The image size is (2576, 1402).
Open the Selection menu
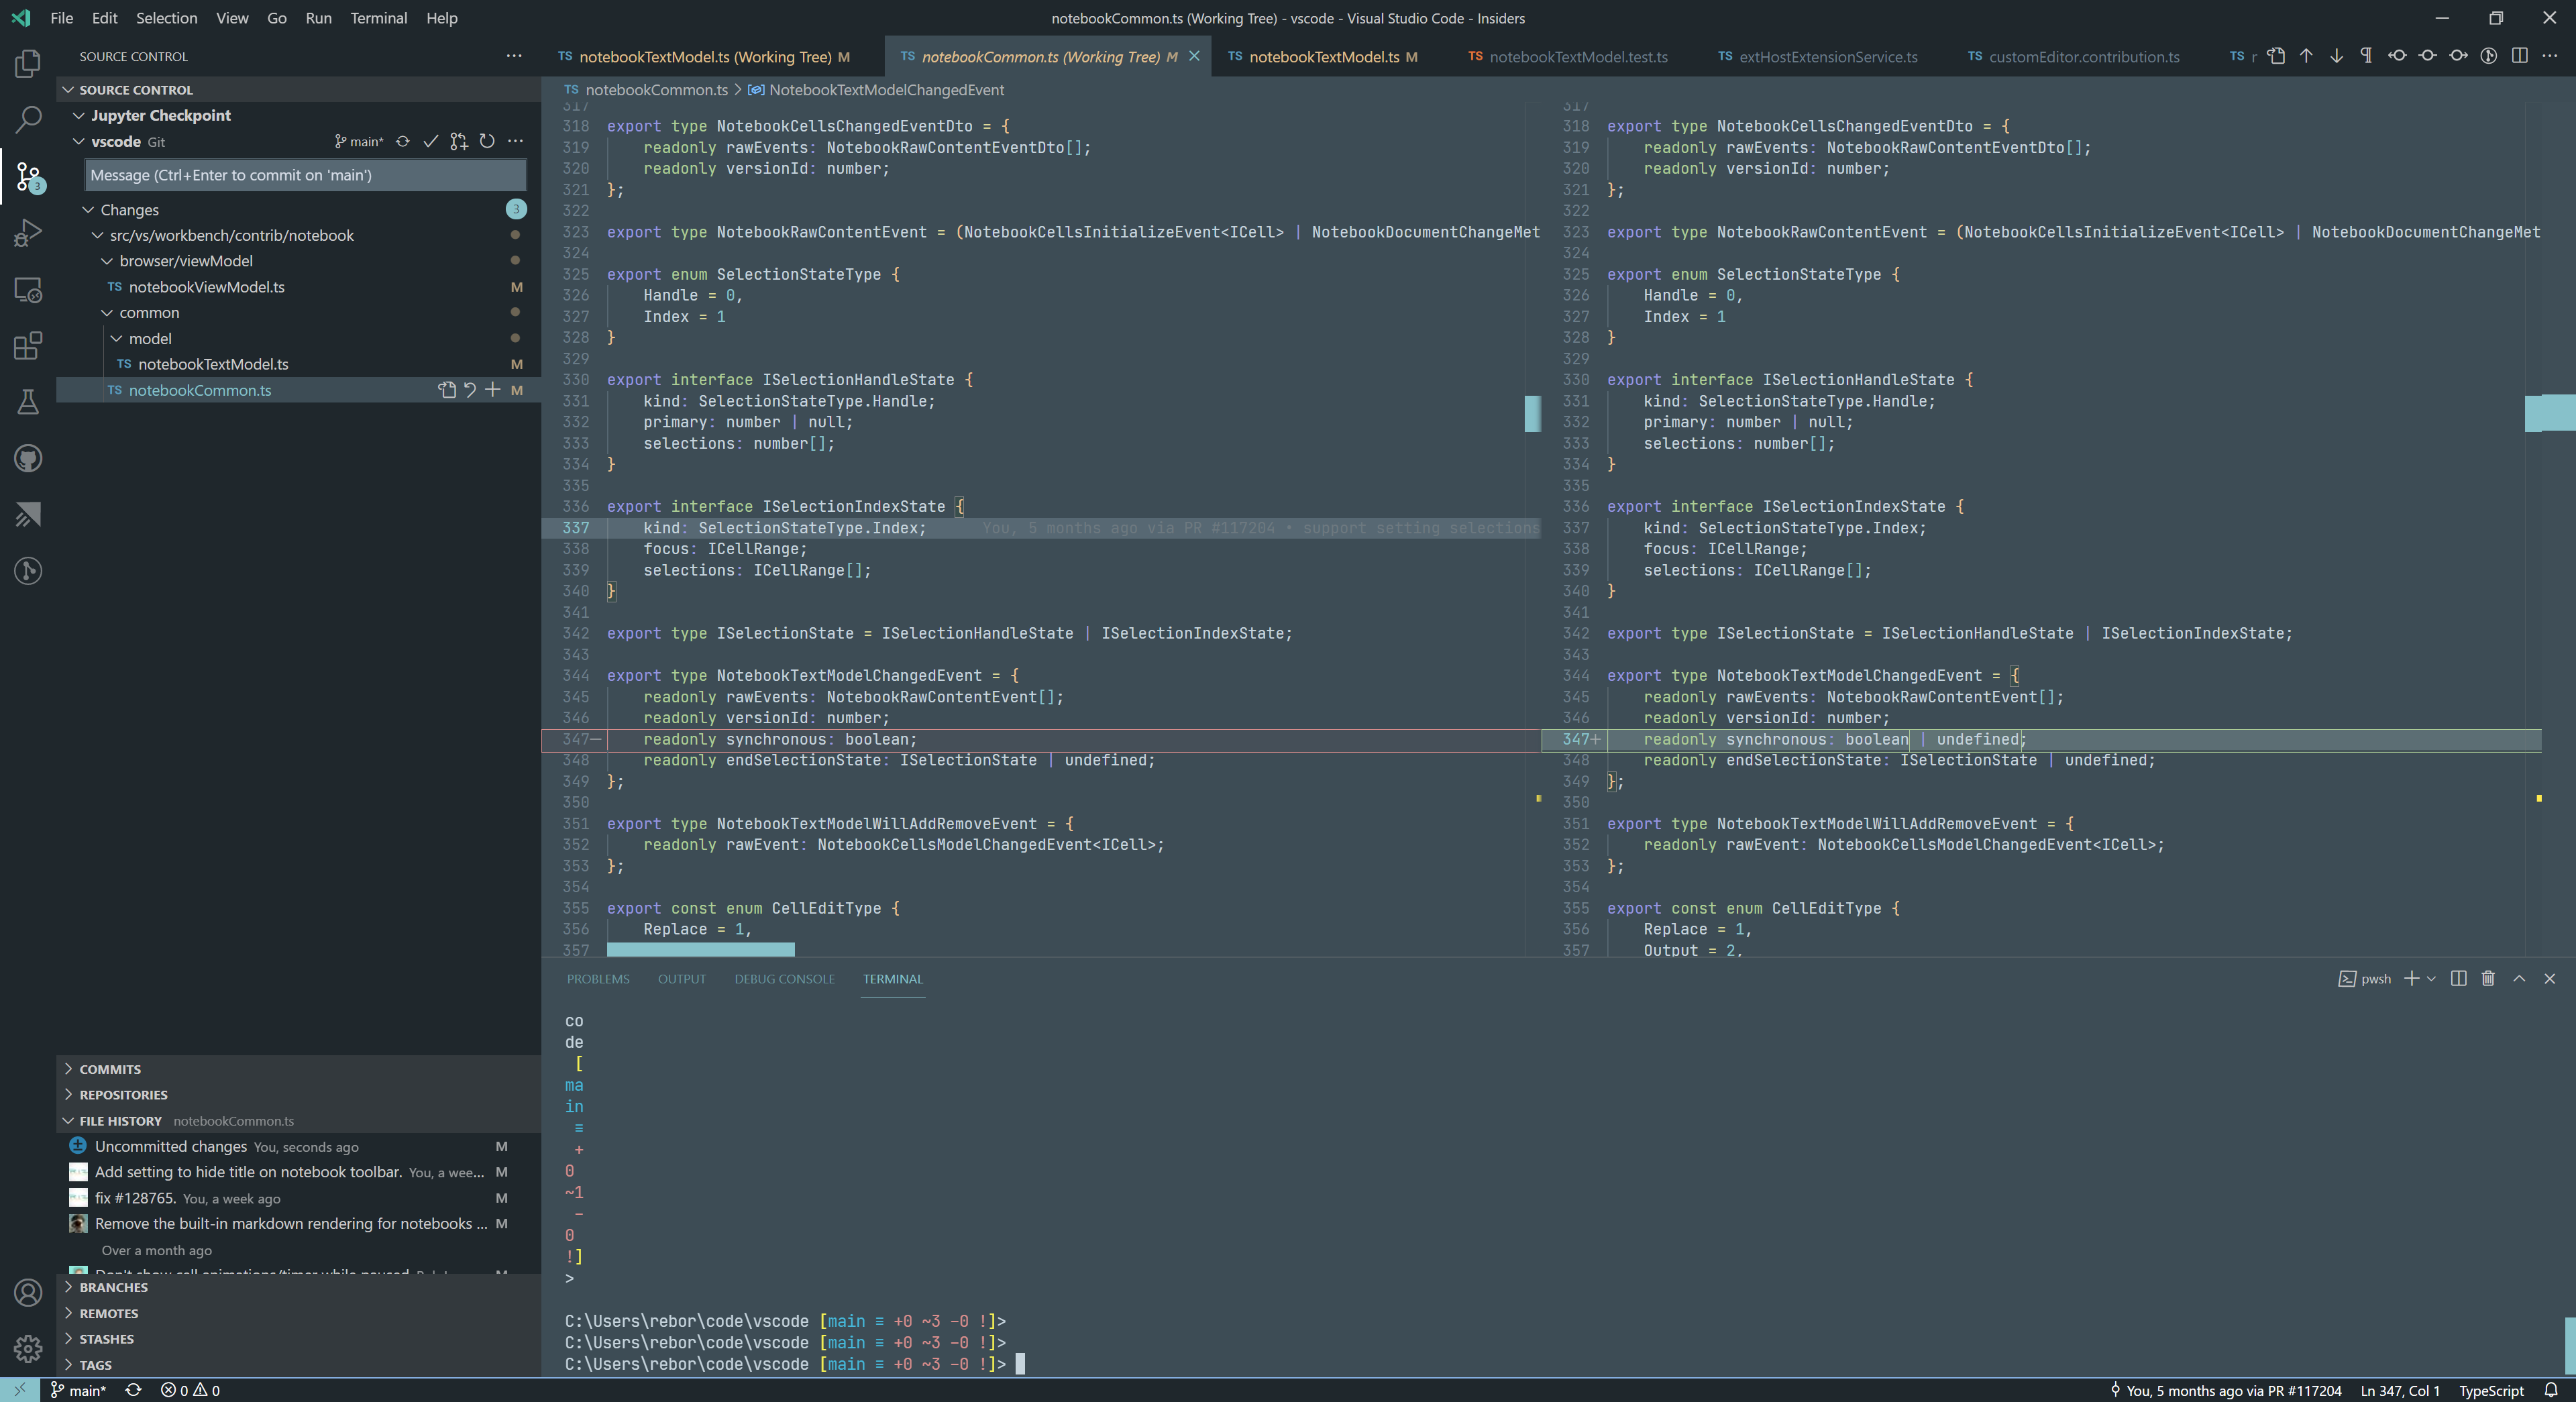tap(166, 18)
